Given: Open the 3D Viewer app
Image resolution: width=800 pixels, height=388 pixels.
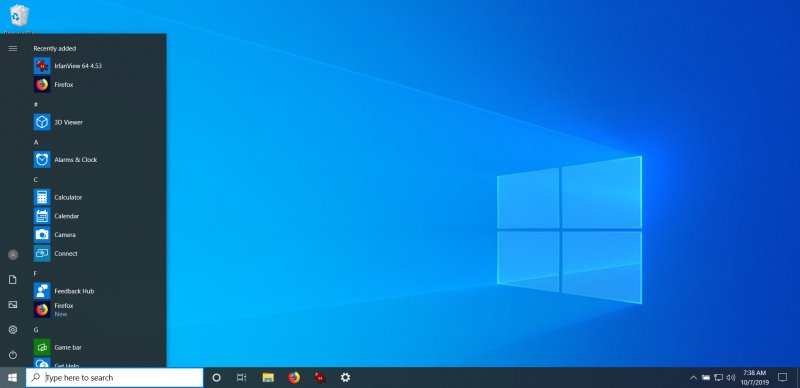Looking at the screenshot, I should pyautogui.click(x=99, y=123).
